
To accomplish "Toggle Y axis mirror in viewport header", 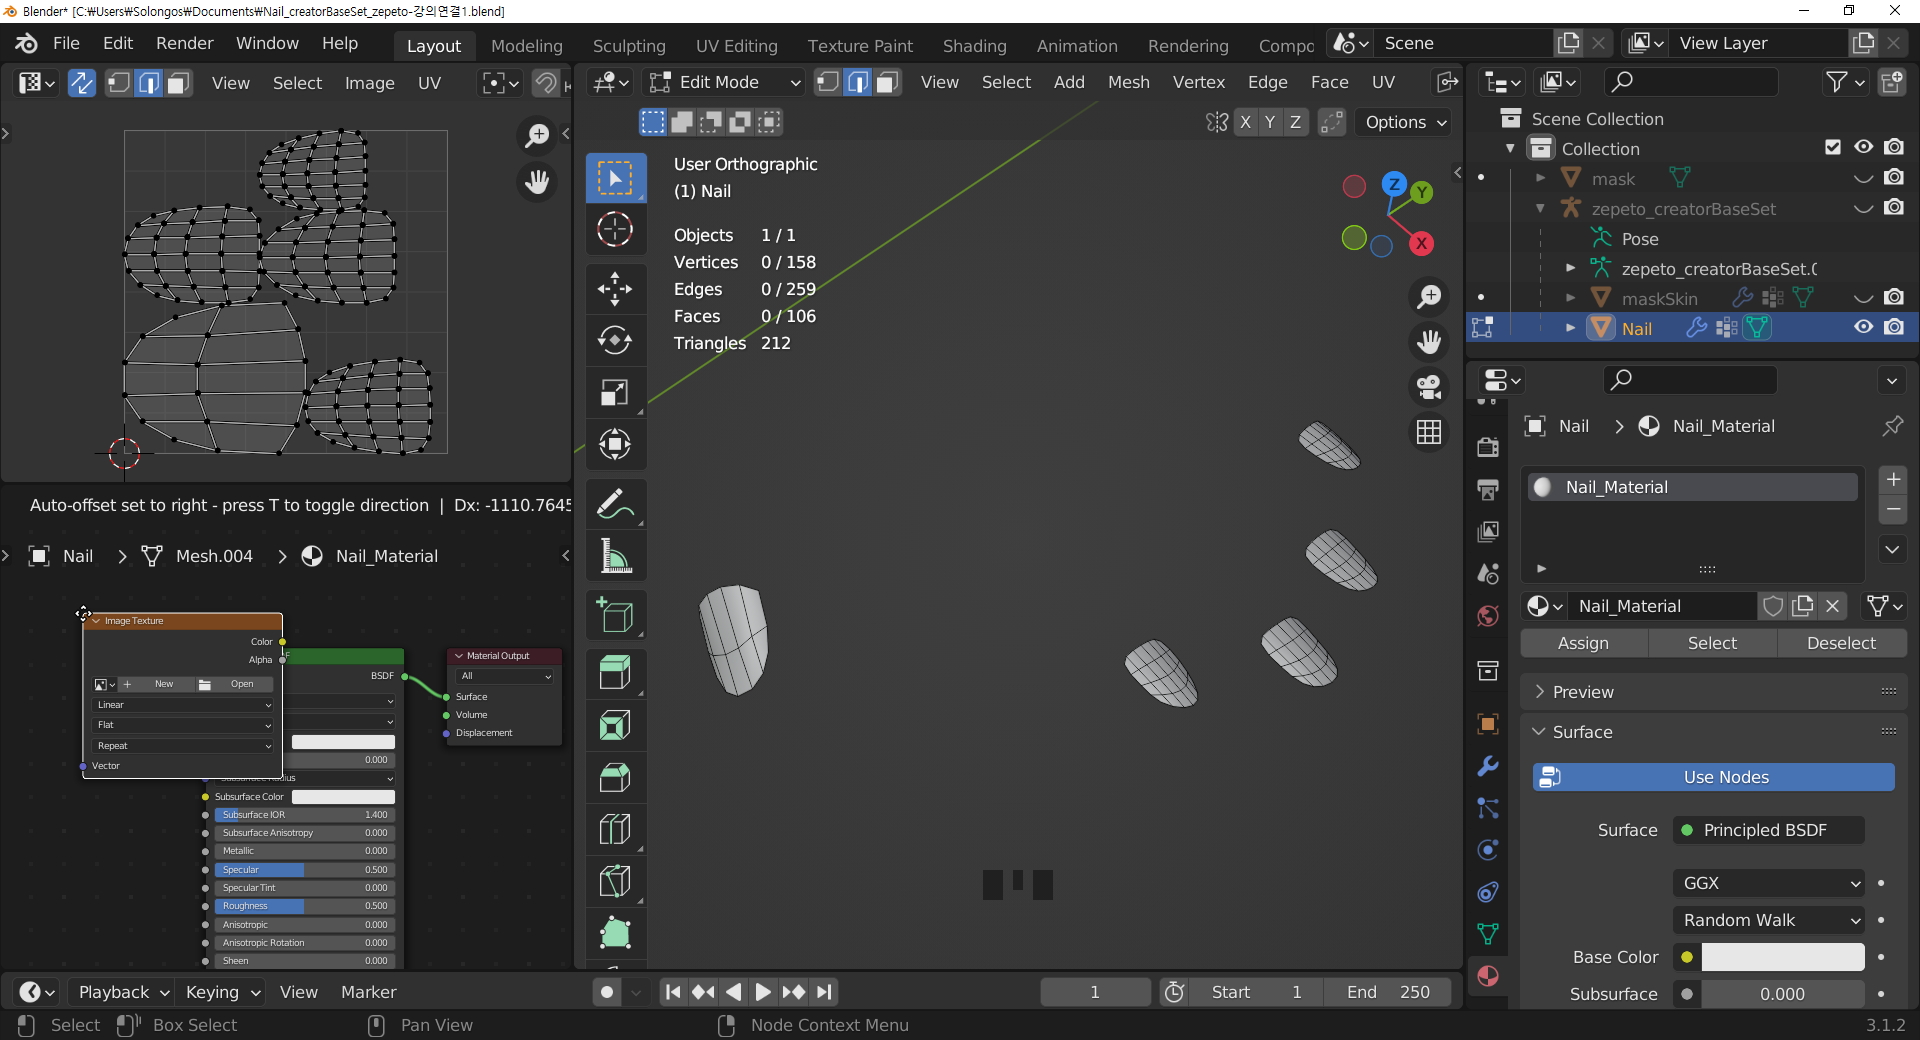I will pyautogui.click(x=1270, y=122).
